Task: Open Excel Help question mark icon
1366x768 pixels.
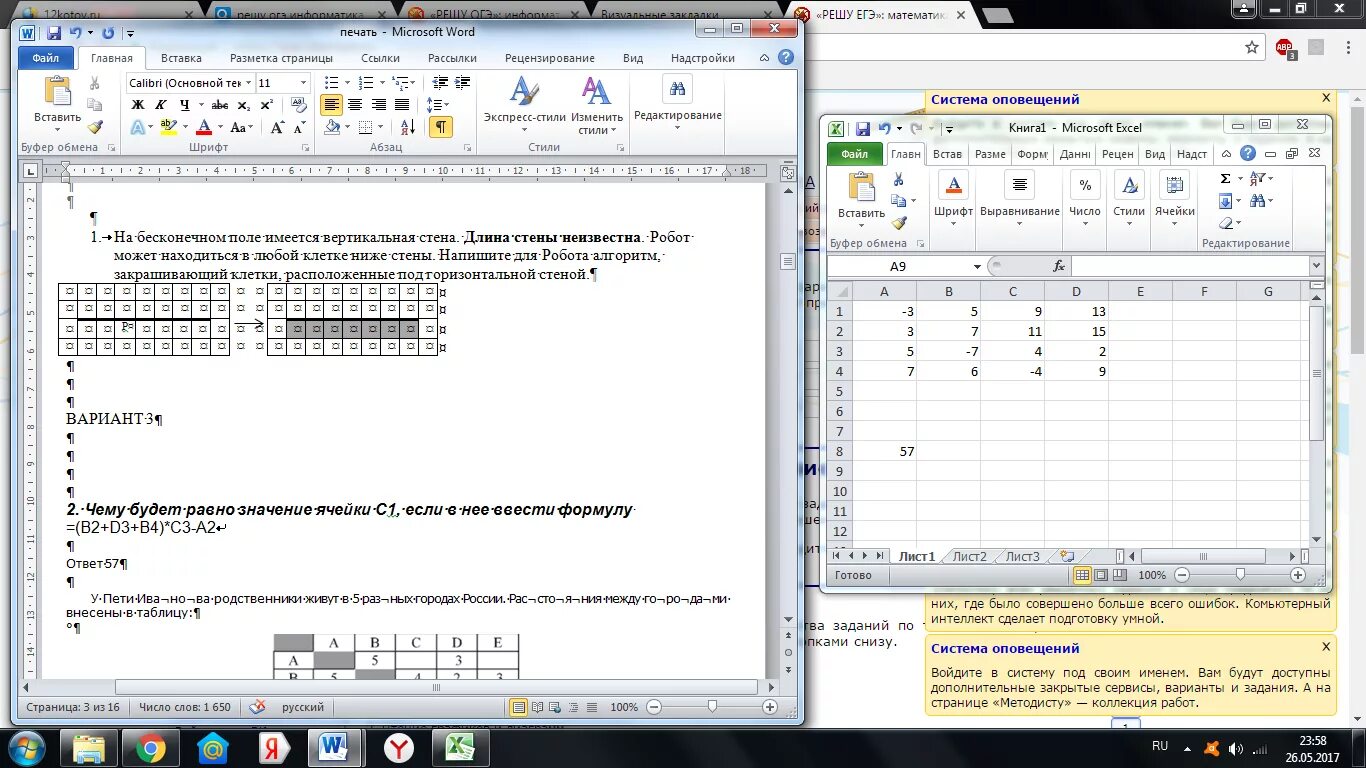Action: pyautogui.click(x=1248, y=154)
